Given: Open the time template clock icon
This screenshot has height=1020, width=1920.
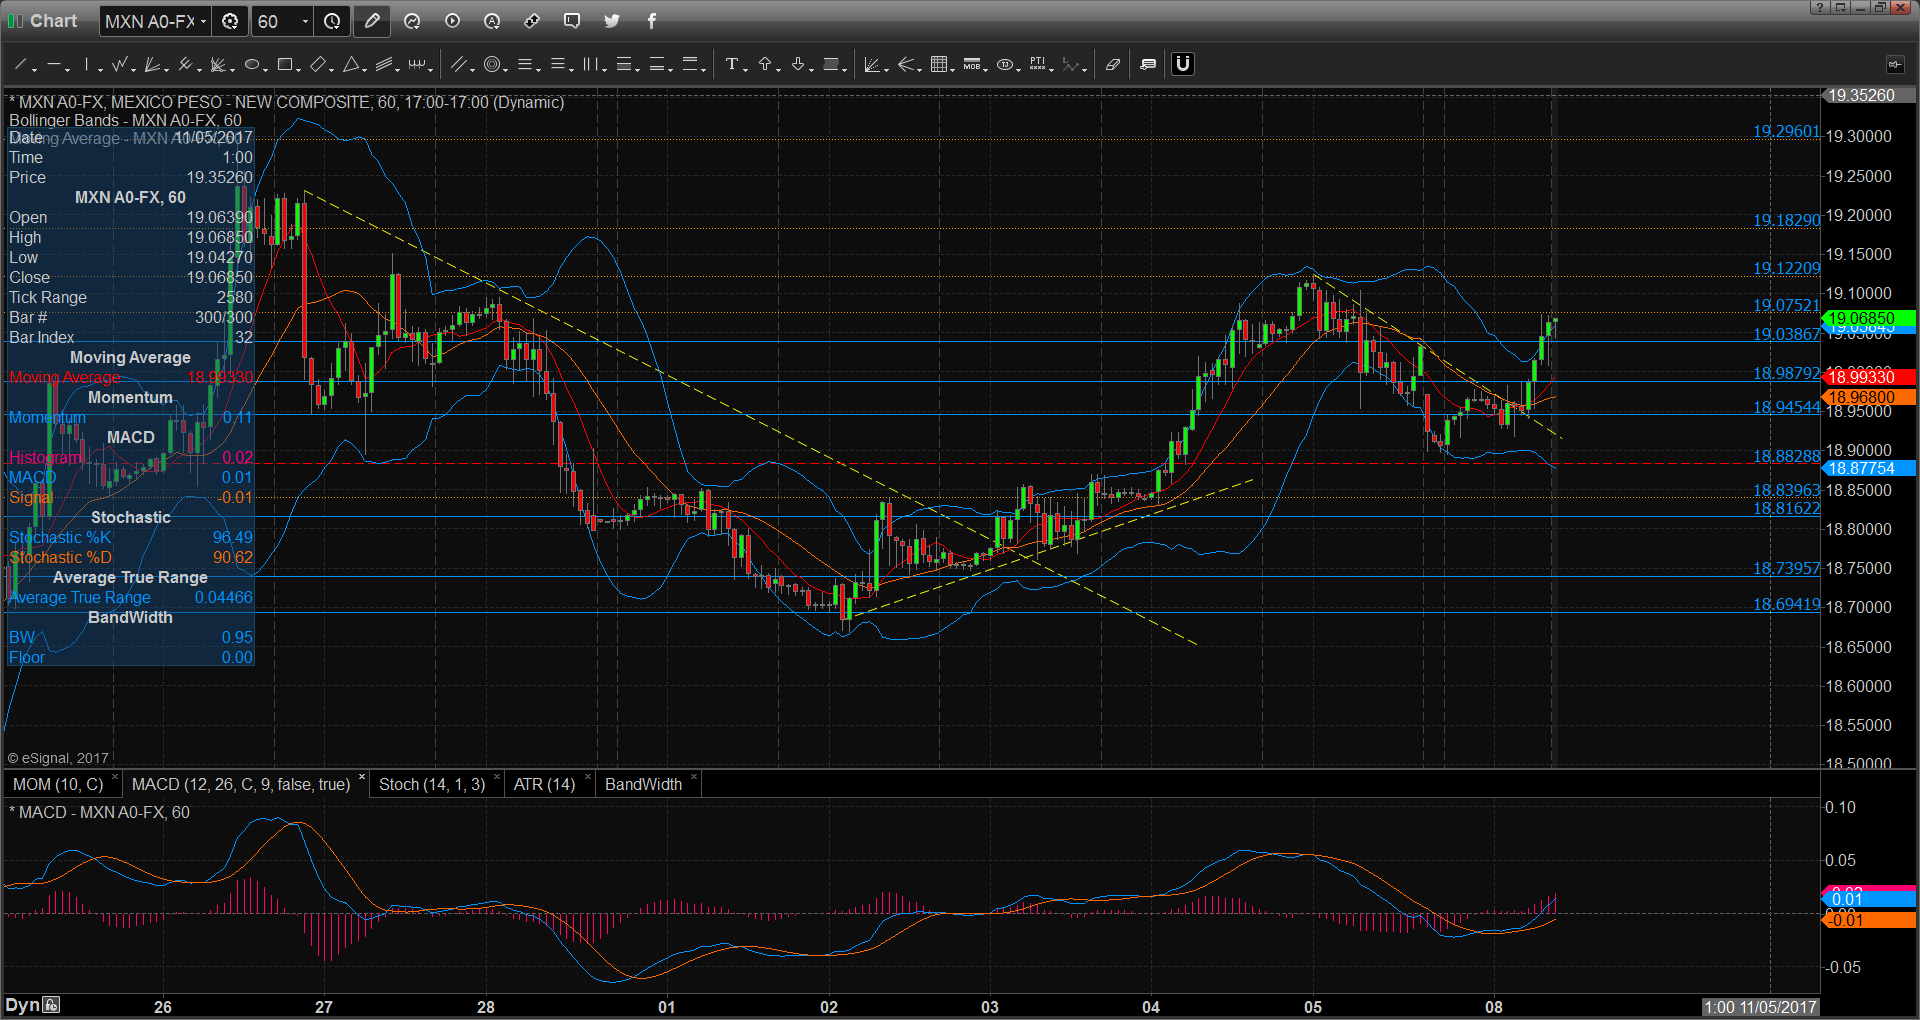Looking at the screenshot, I should pyautogui.click(x=332, y=21).
